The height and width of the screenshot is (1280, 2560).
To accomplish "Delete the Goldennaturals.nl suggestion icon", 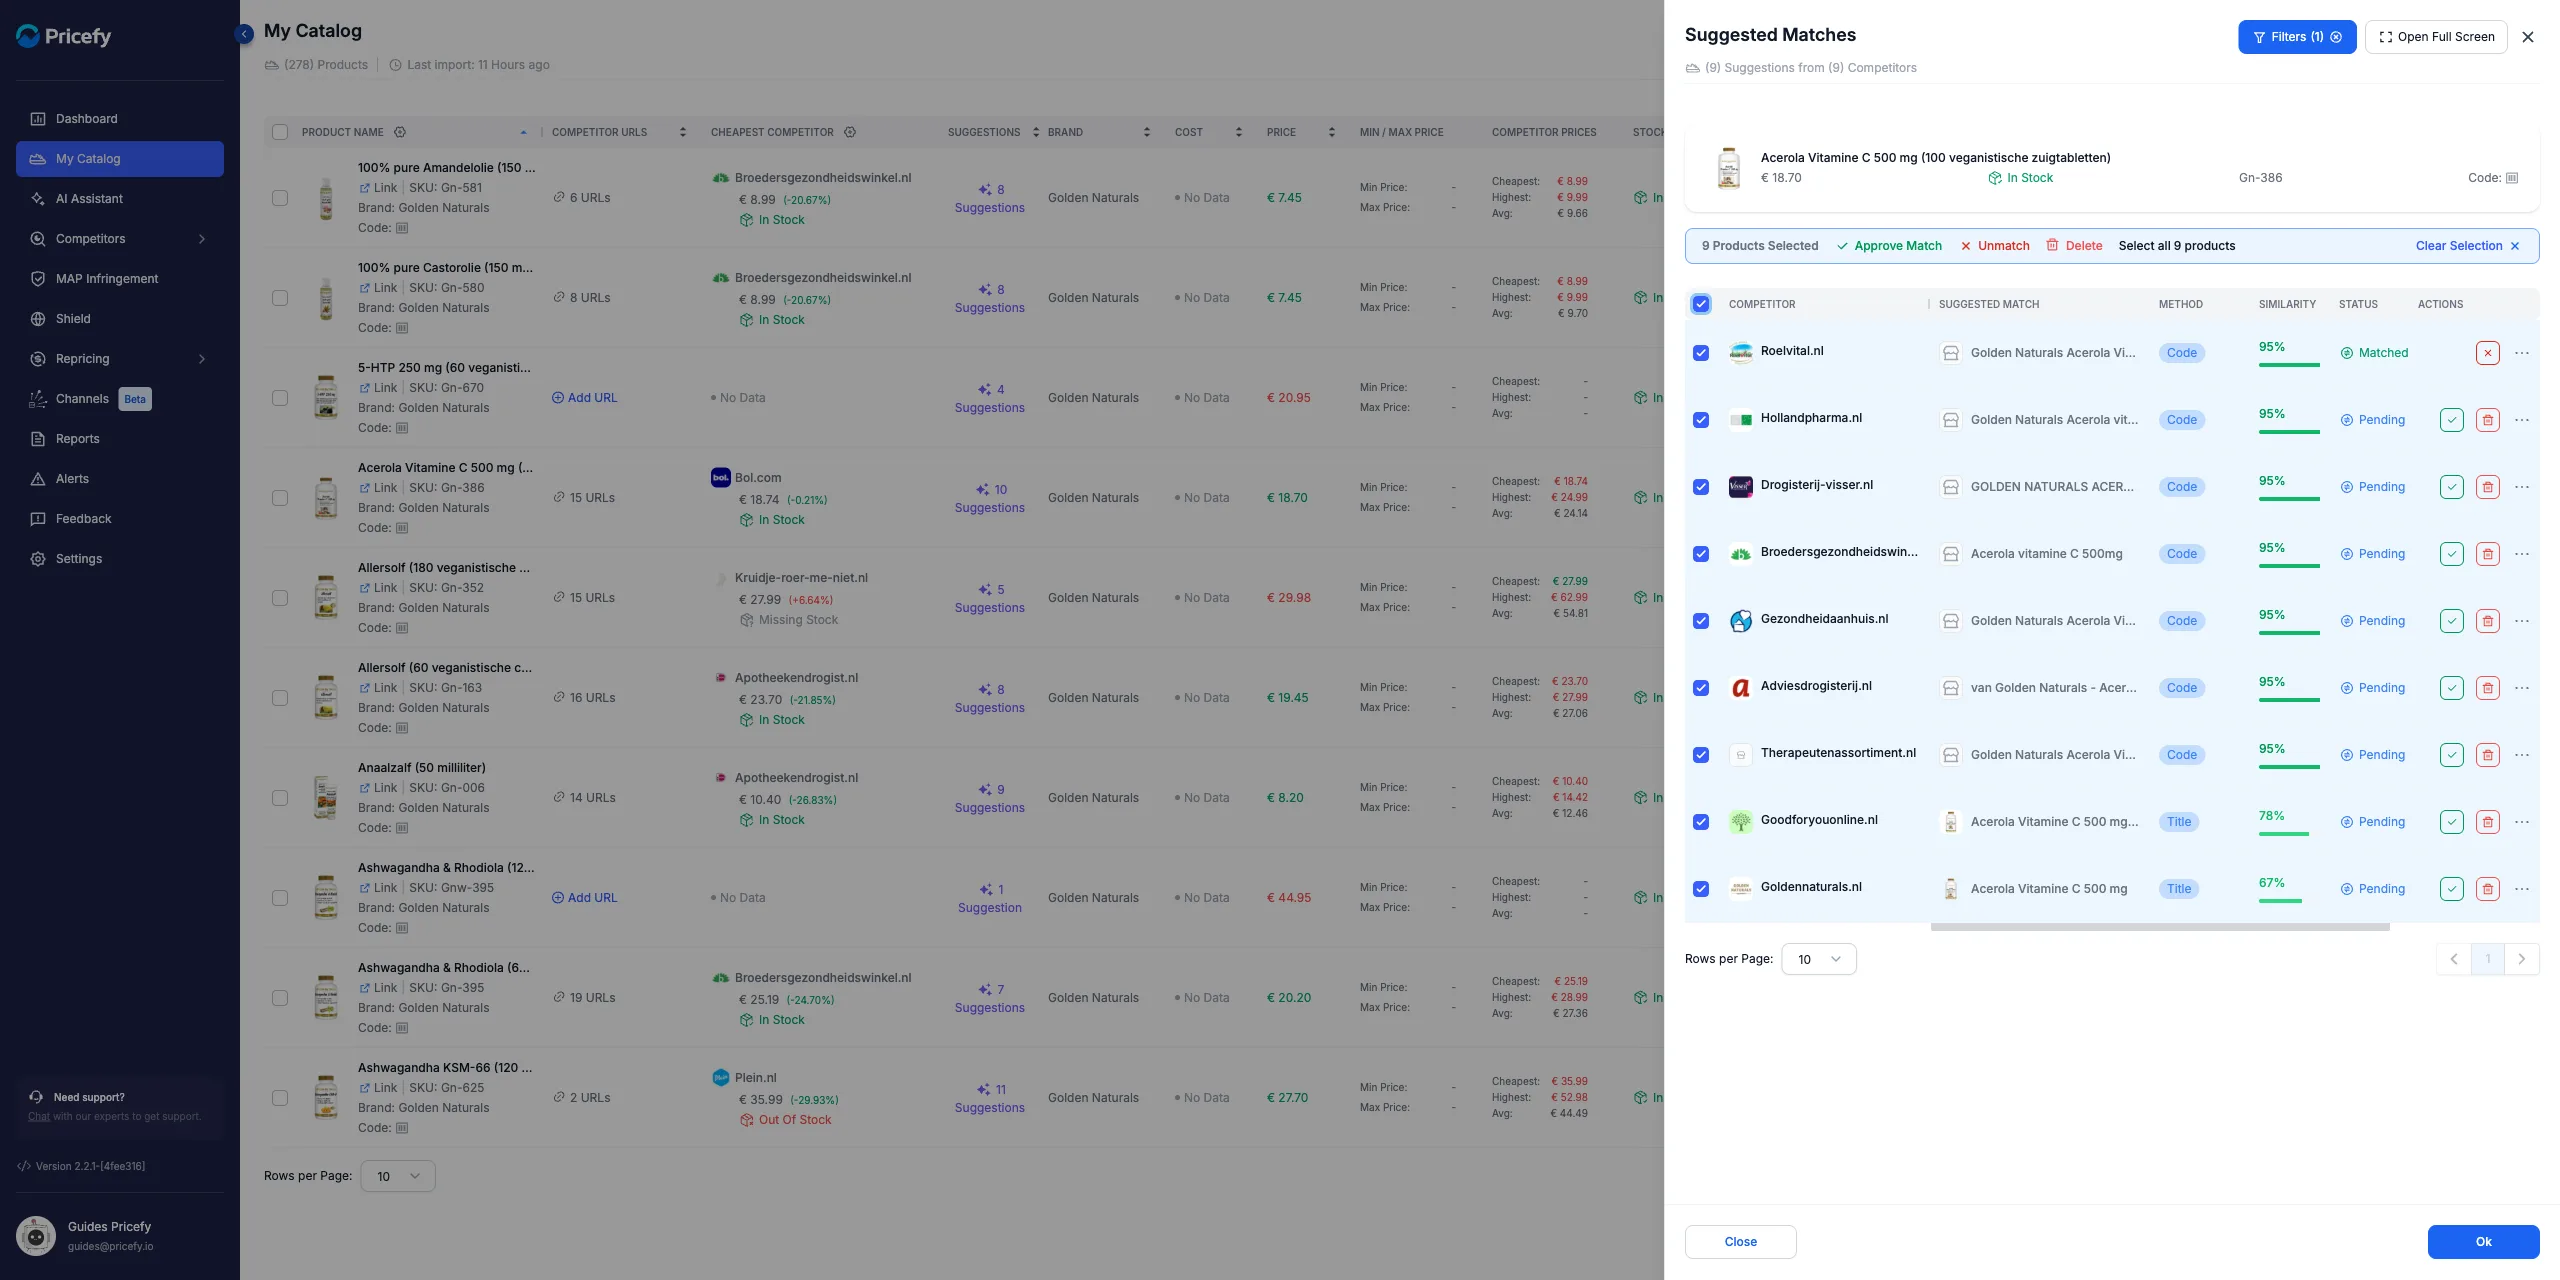I will tap(2487, 889).
